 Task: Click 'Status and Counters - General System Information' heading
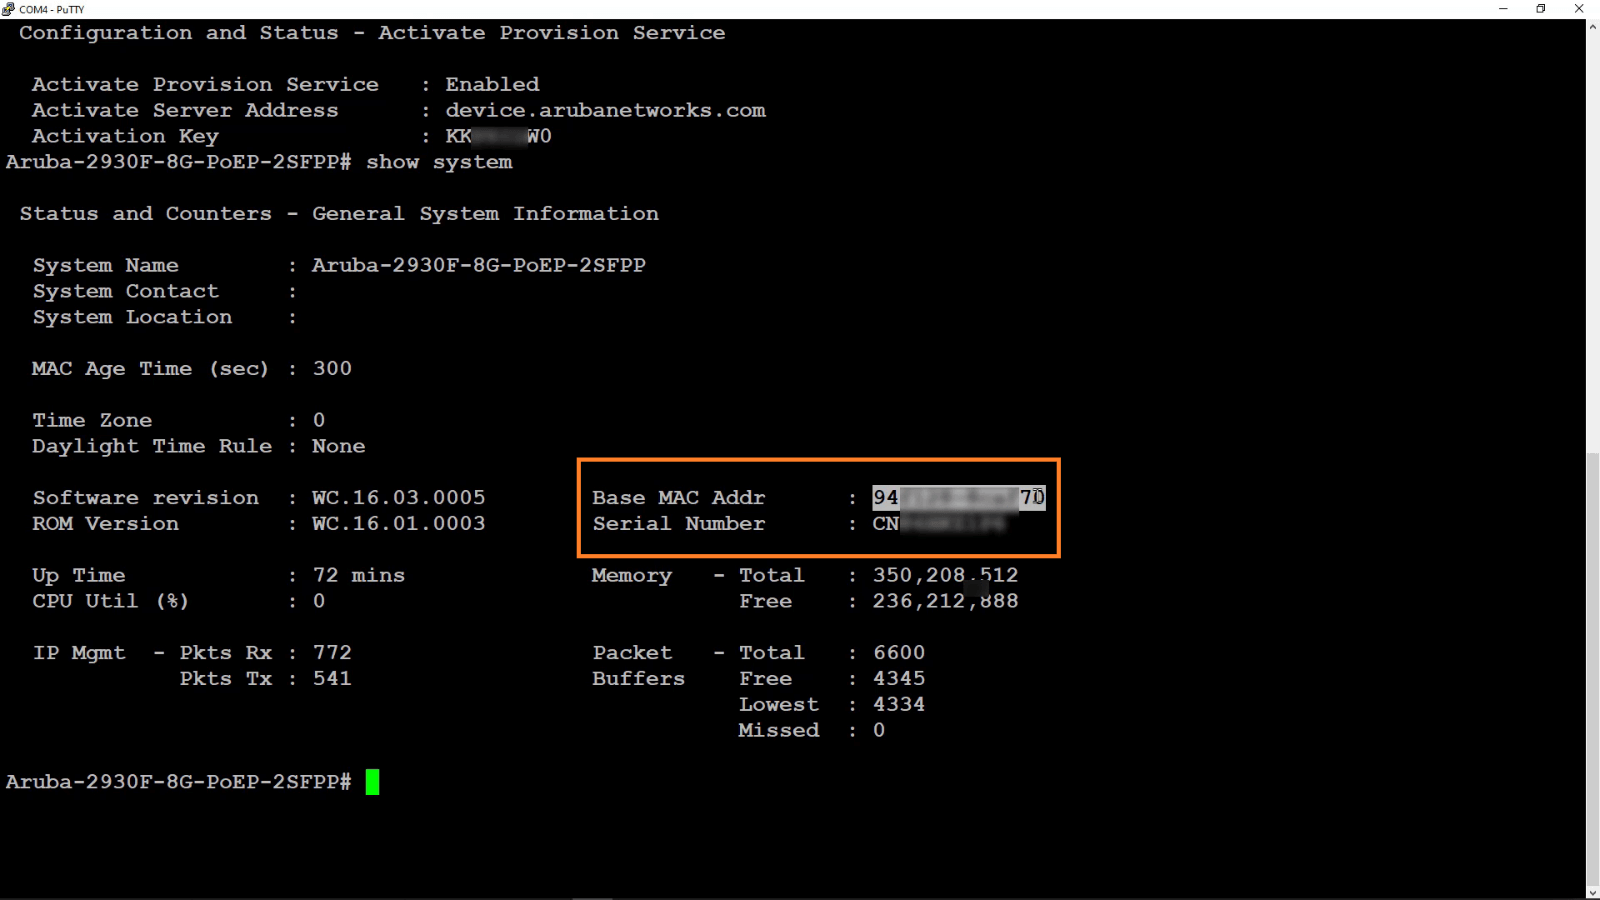339,213
